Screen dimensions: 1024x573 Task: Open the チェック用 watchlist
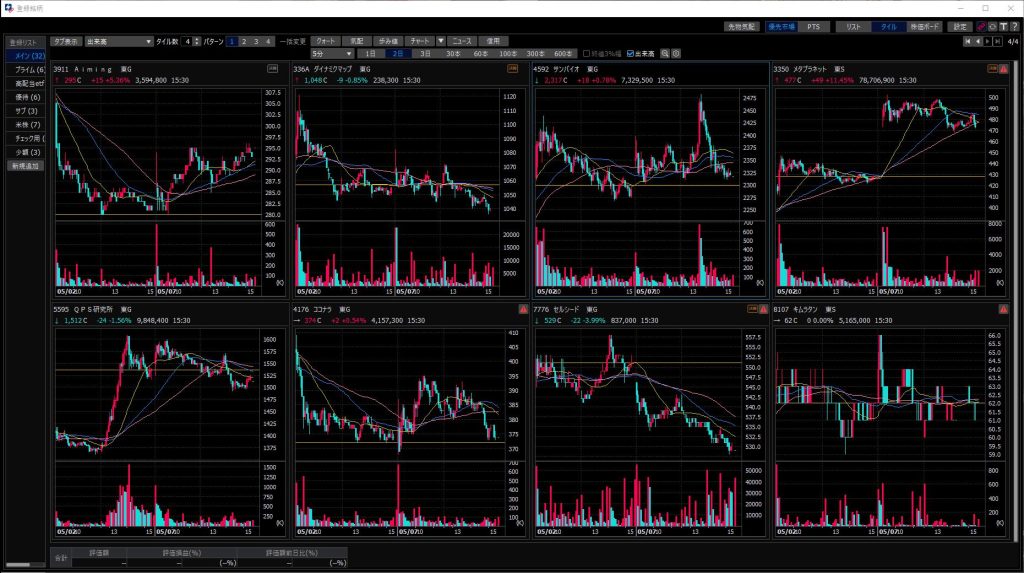pos(27,139)
